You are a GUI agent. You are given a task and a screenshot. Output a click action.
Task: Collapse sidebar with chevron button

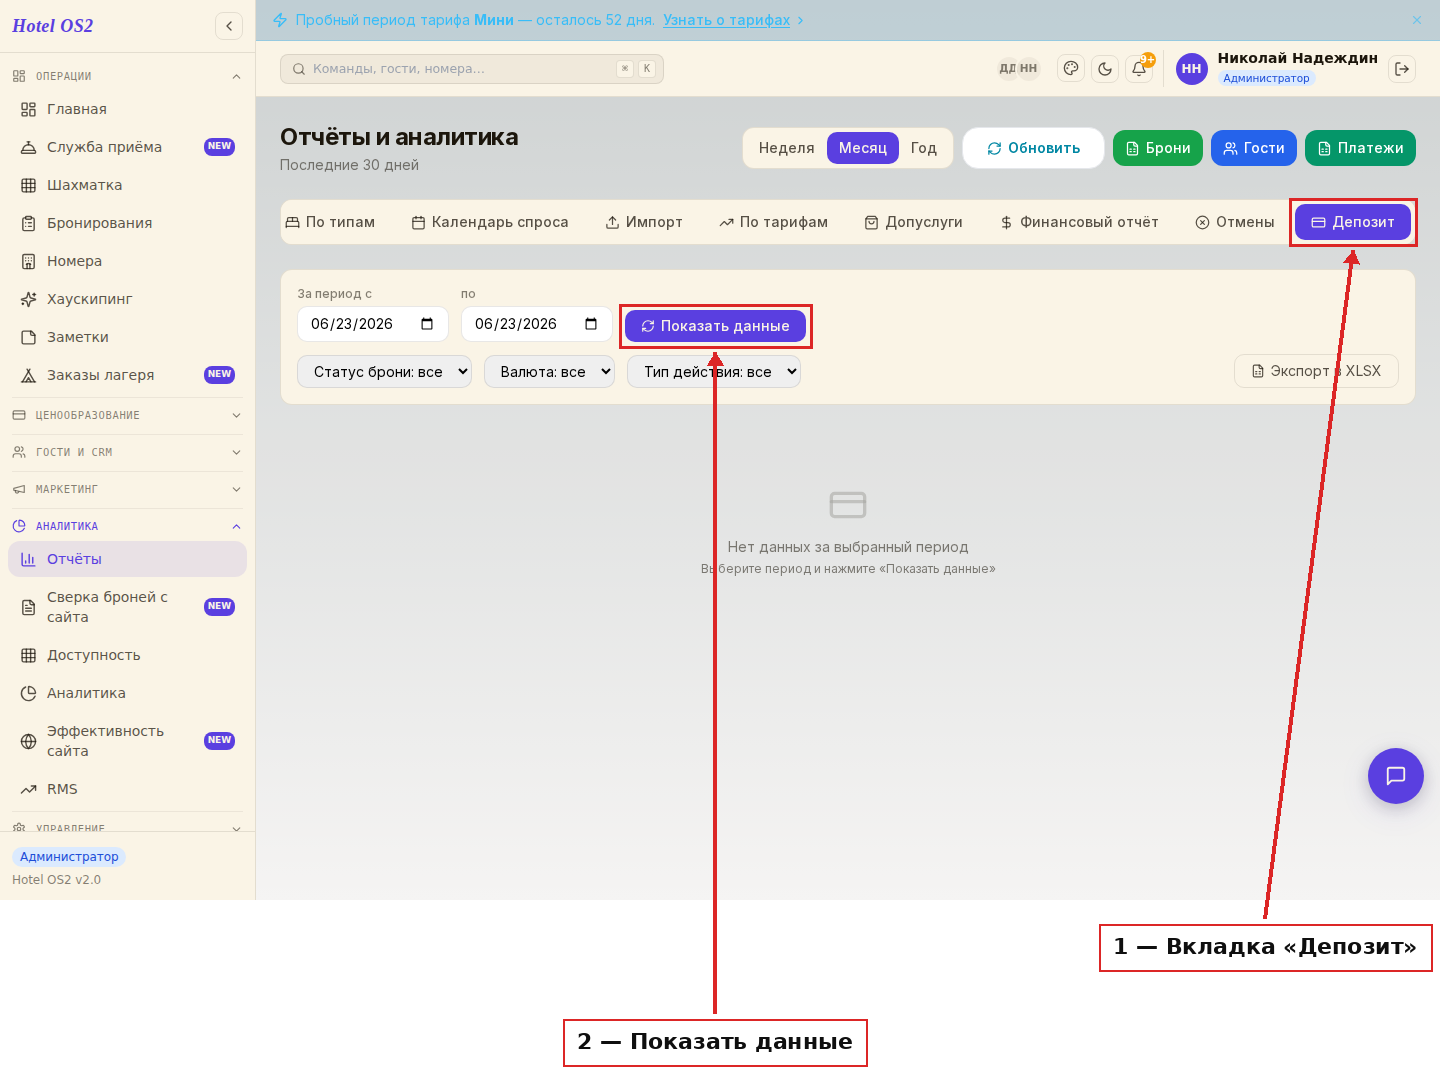tap(229, 26)
